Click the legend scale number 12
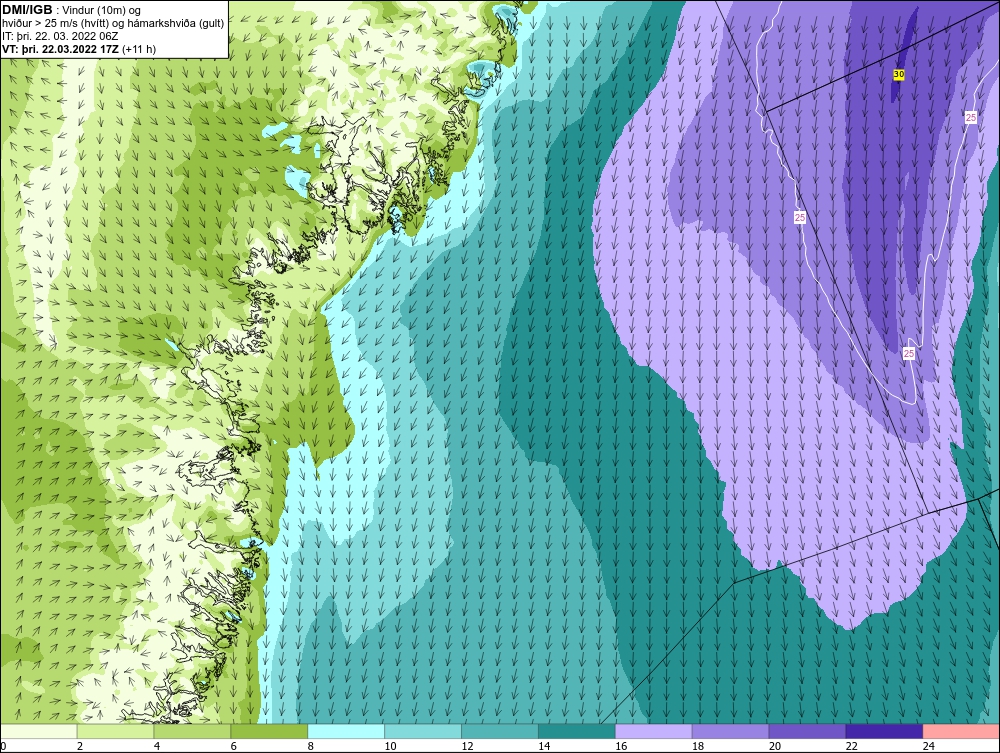The height and width of the screenshot is (753, 1000). point(467,746)
